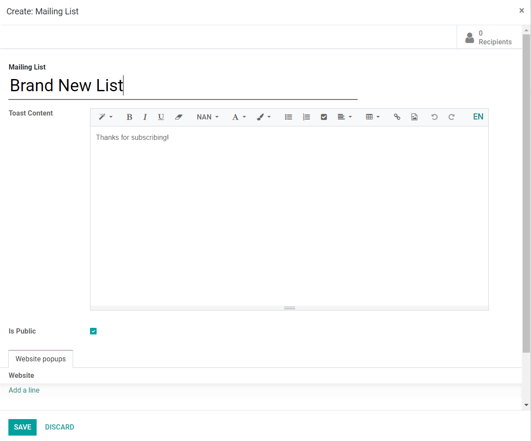Click the eraser remove-format icon

tap(178, 117)
